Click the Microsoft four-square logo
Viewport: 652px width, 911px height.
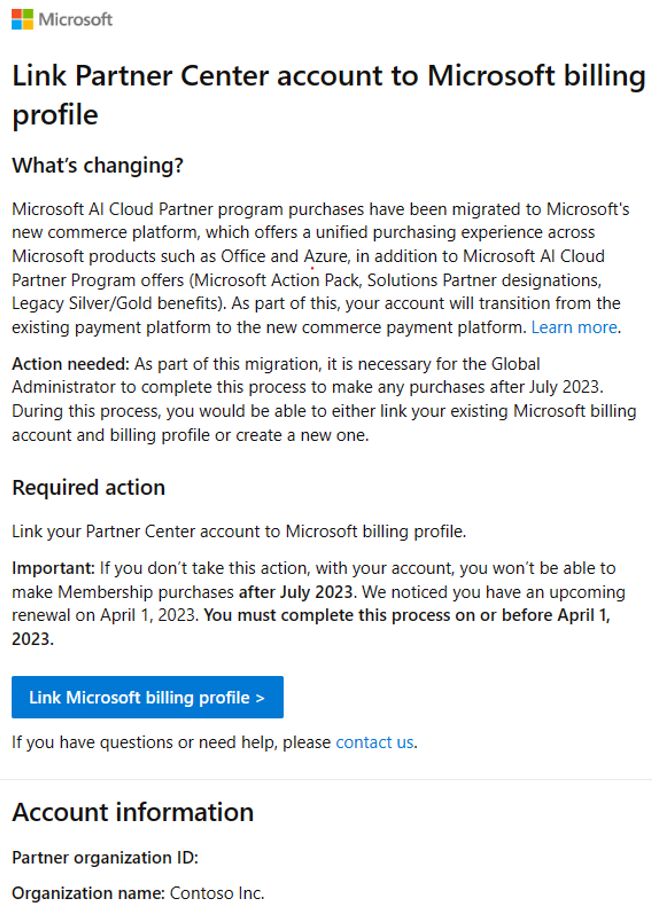tap(22, 19)
